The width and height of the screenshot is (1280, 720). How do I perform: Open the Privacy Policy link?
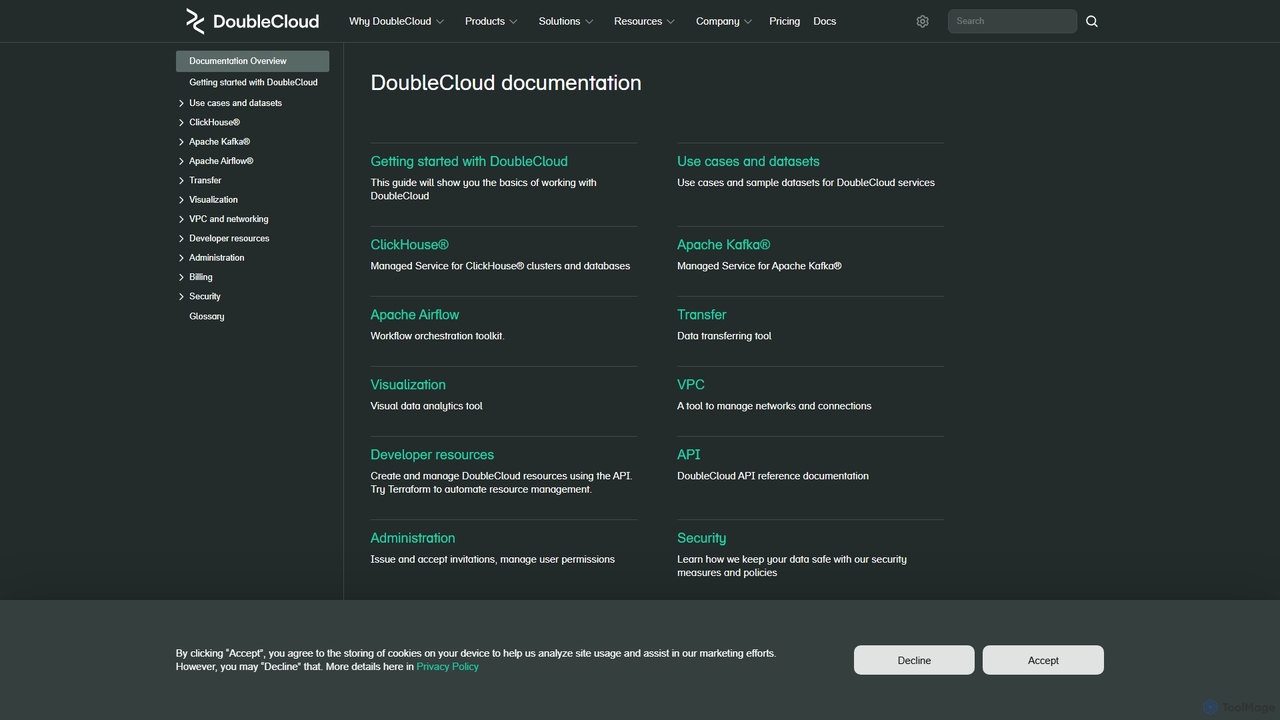(x=447, y=667)
